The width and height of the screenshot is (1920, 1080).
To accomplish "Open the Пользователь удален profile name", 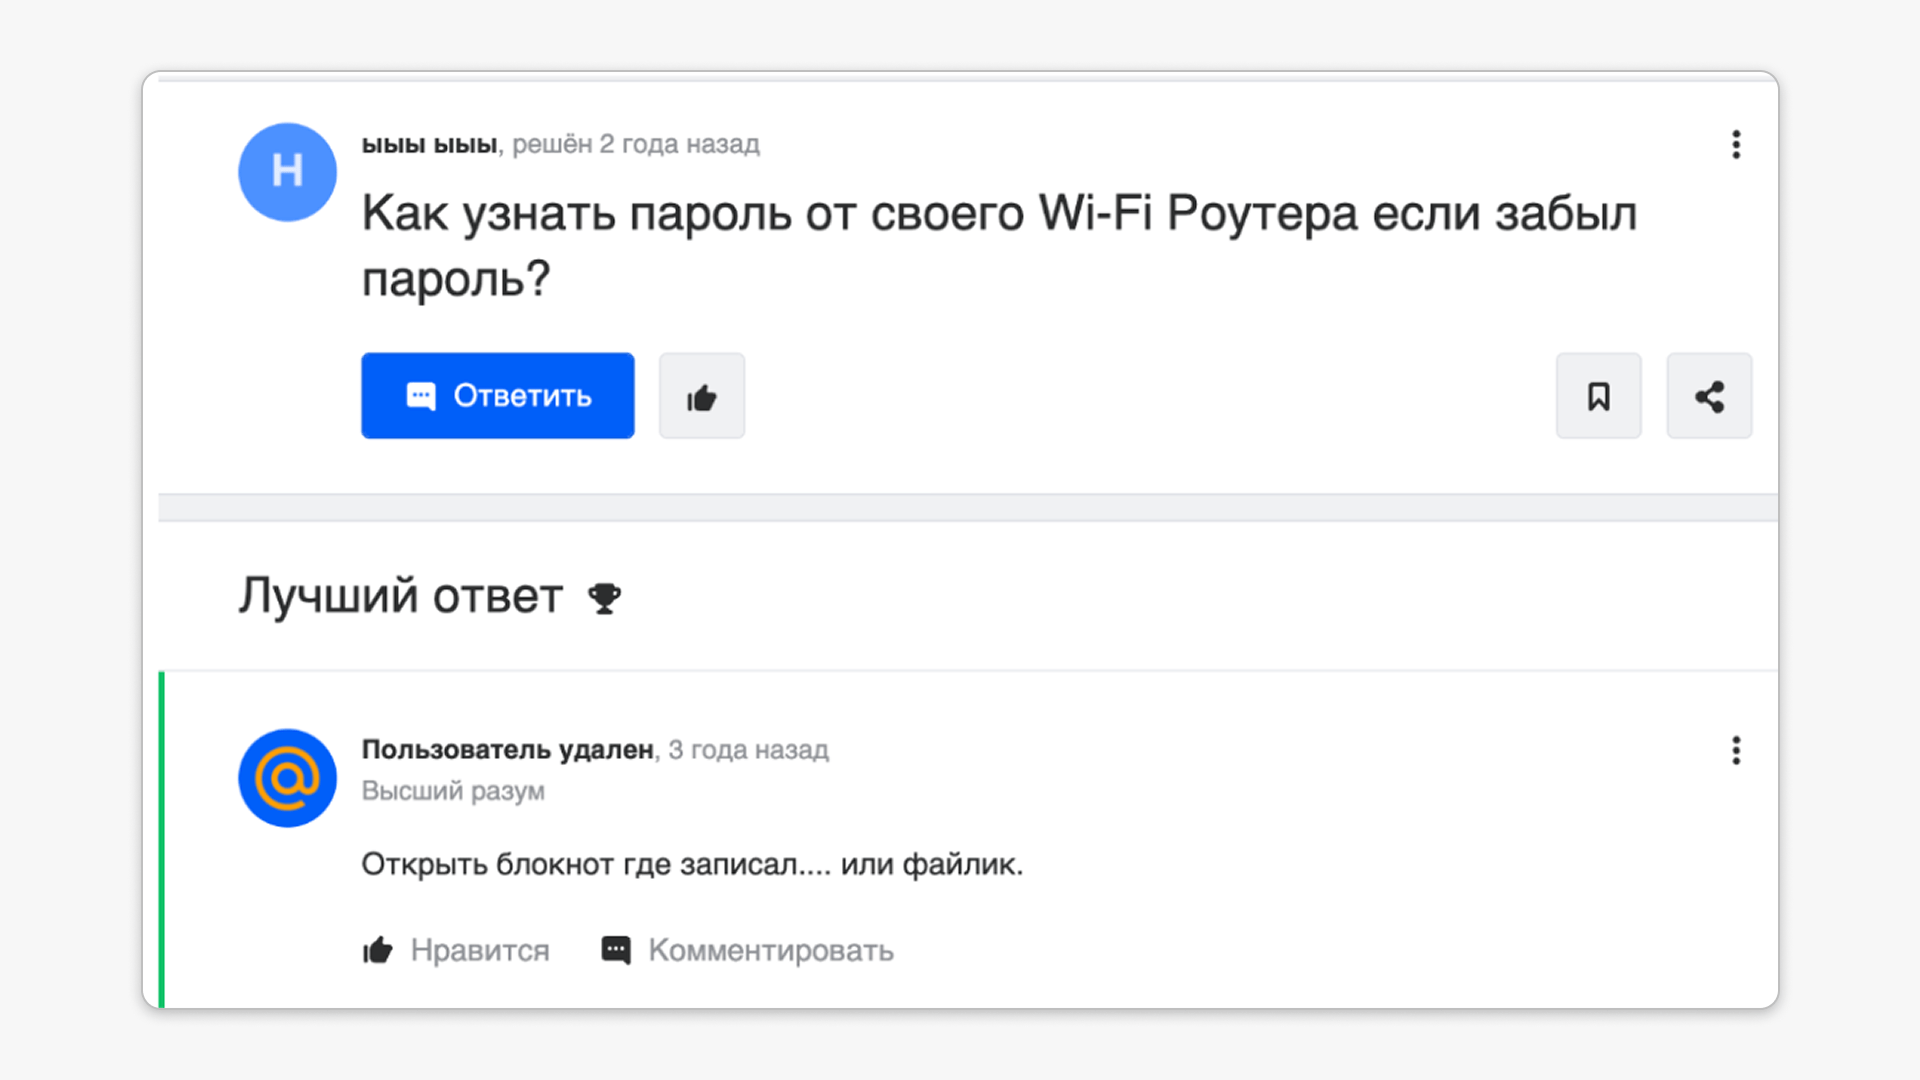I will tap(507, 750).
